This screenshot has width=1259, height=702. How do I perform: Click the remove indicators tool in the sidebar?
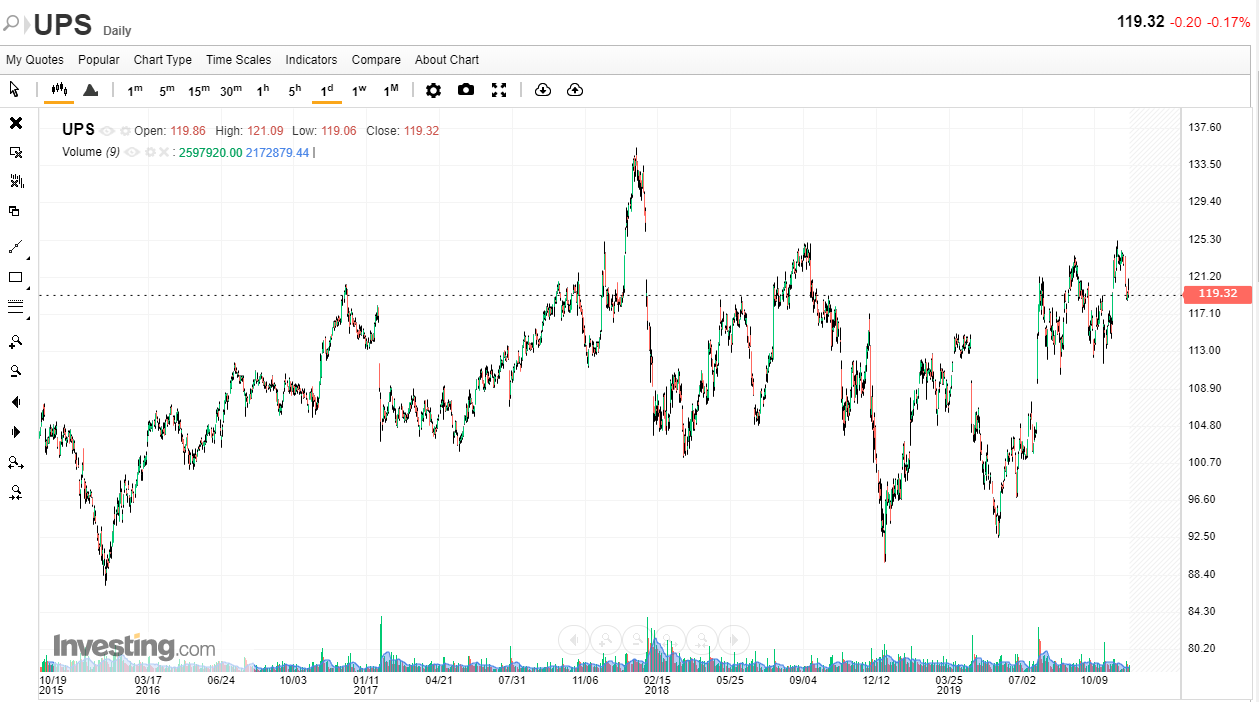pyautogui.click(x=16, y=181)
